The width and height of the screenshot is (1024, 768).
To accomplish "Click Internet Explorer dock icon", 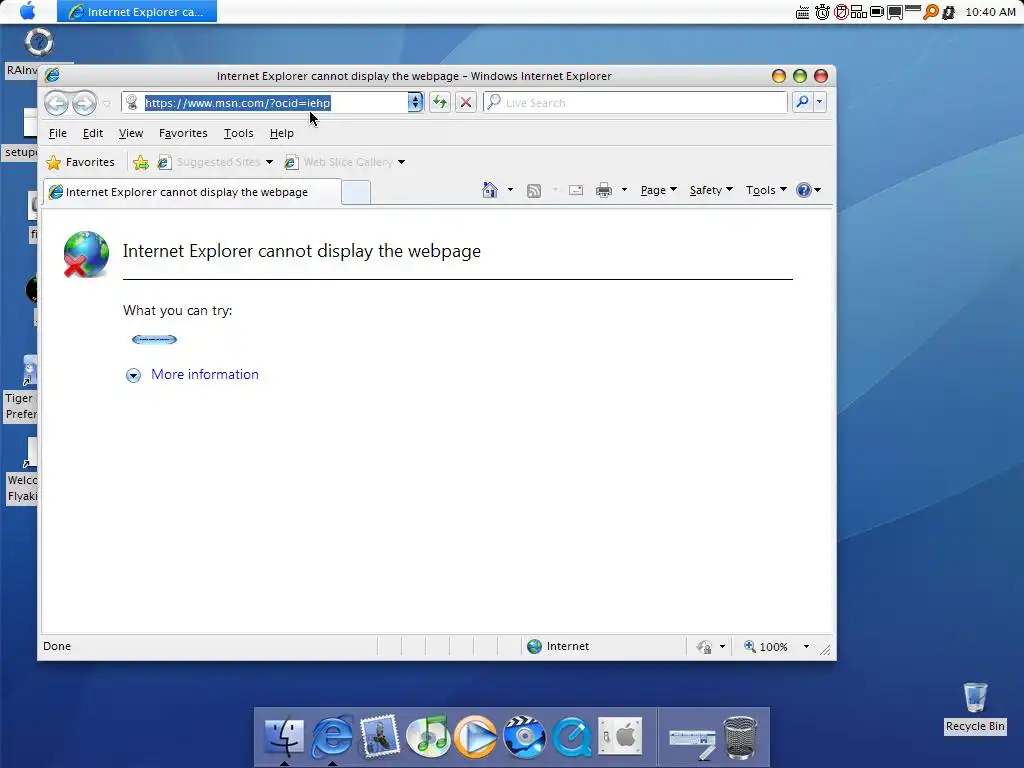I will [332, 736].
